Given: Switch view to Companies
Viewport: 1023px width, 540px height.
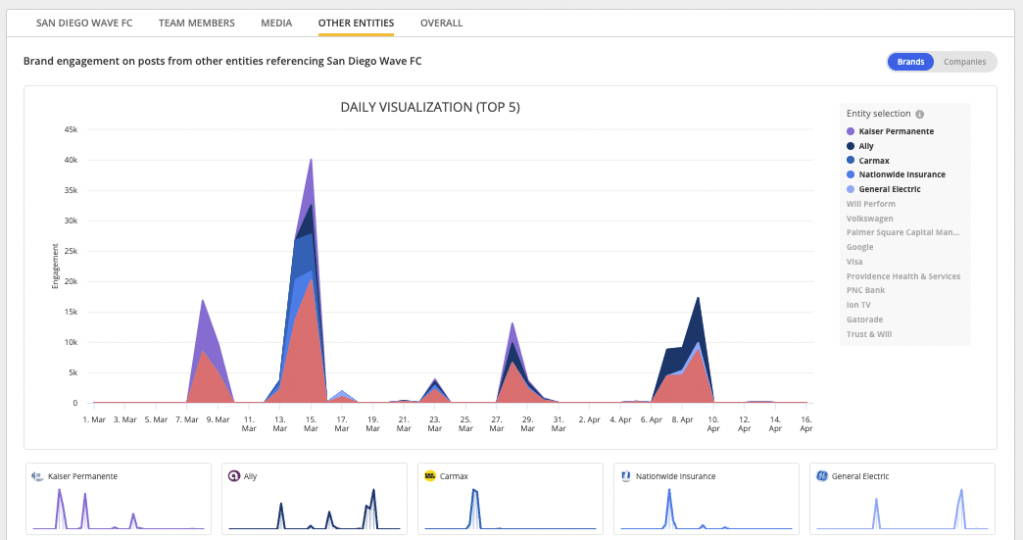Looking at the screenshot, I should [964, 62].
